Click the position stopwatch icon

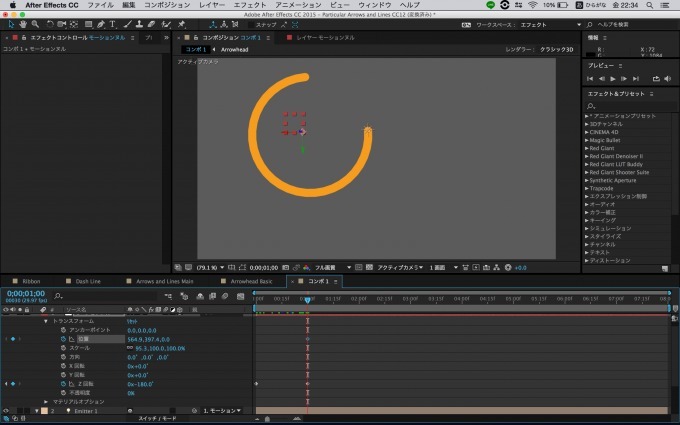(63, 339)
